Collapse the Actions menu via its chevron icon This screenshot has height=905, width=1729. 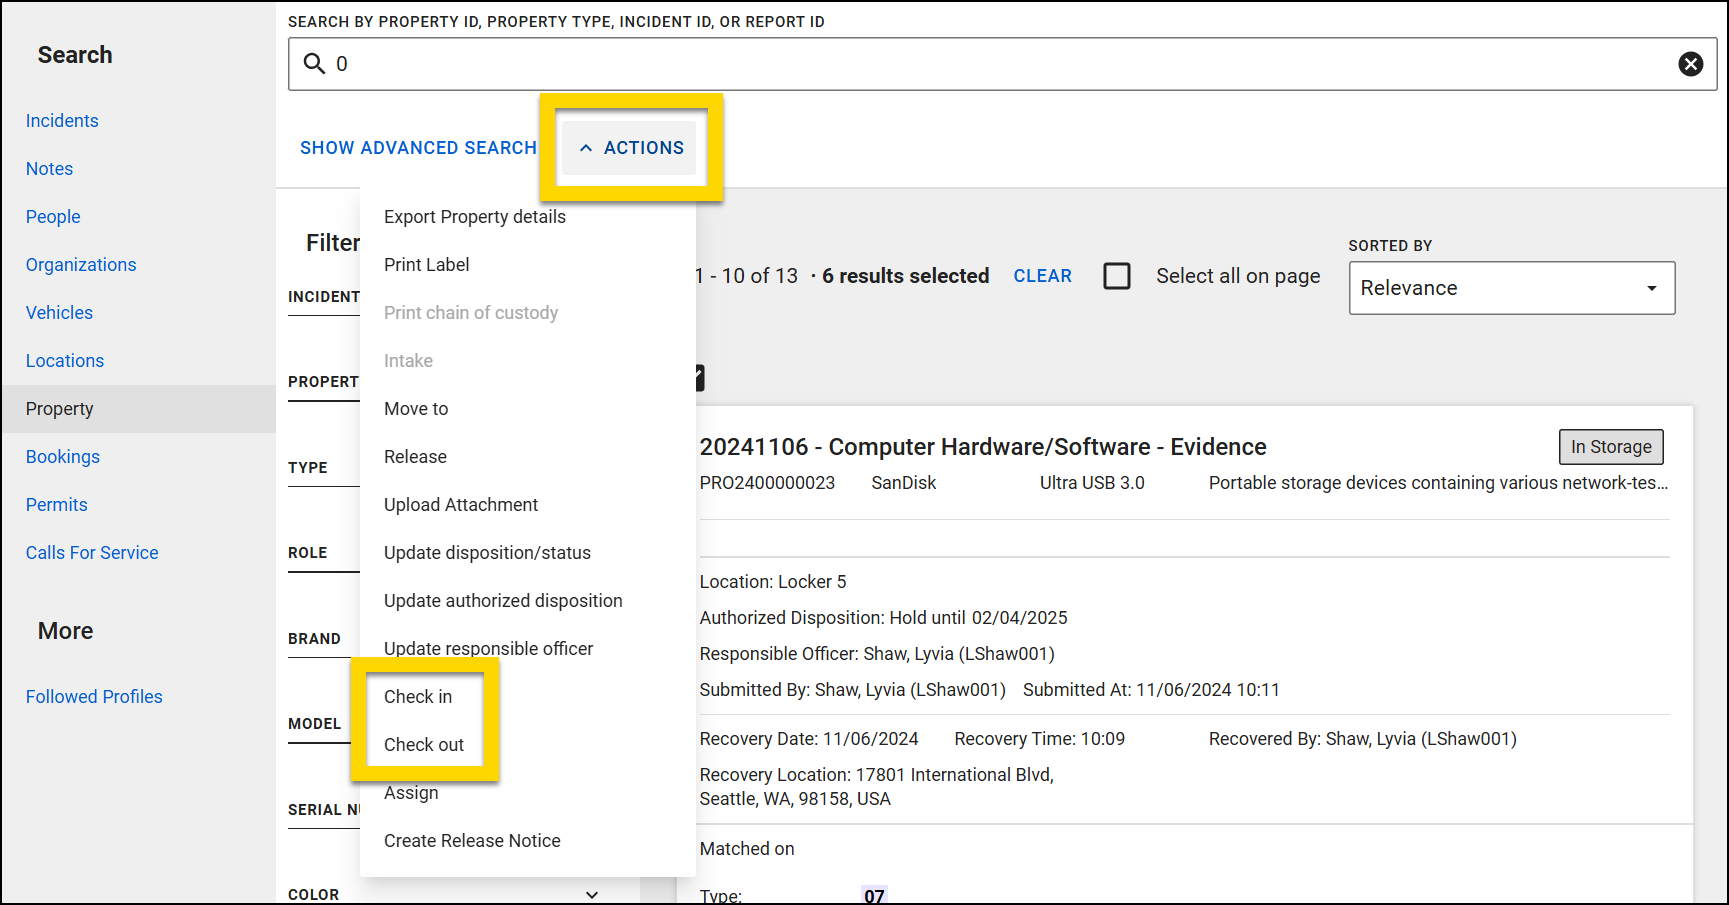(x=586, y=147)
